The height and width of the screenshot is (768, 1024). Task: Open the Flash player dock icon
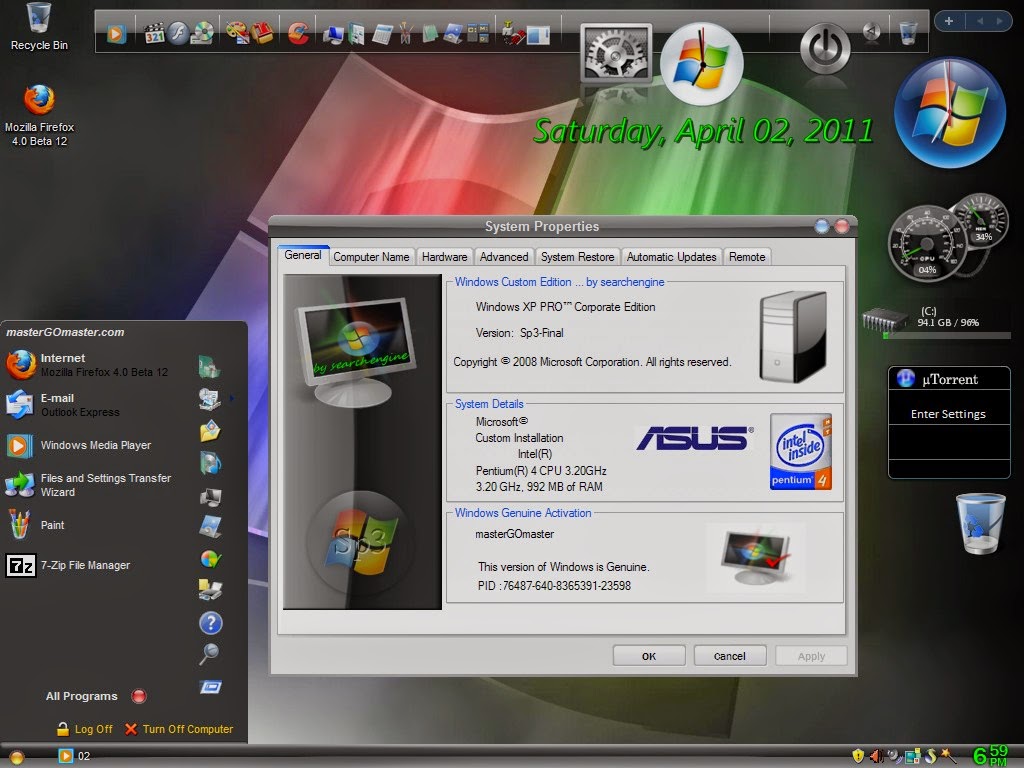pos(178,33)
